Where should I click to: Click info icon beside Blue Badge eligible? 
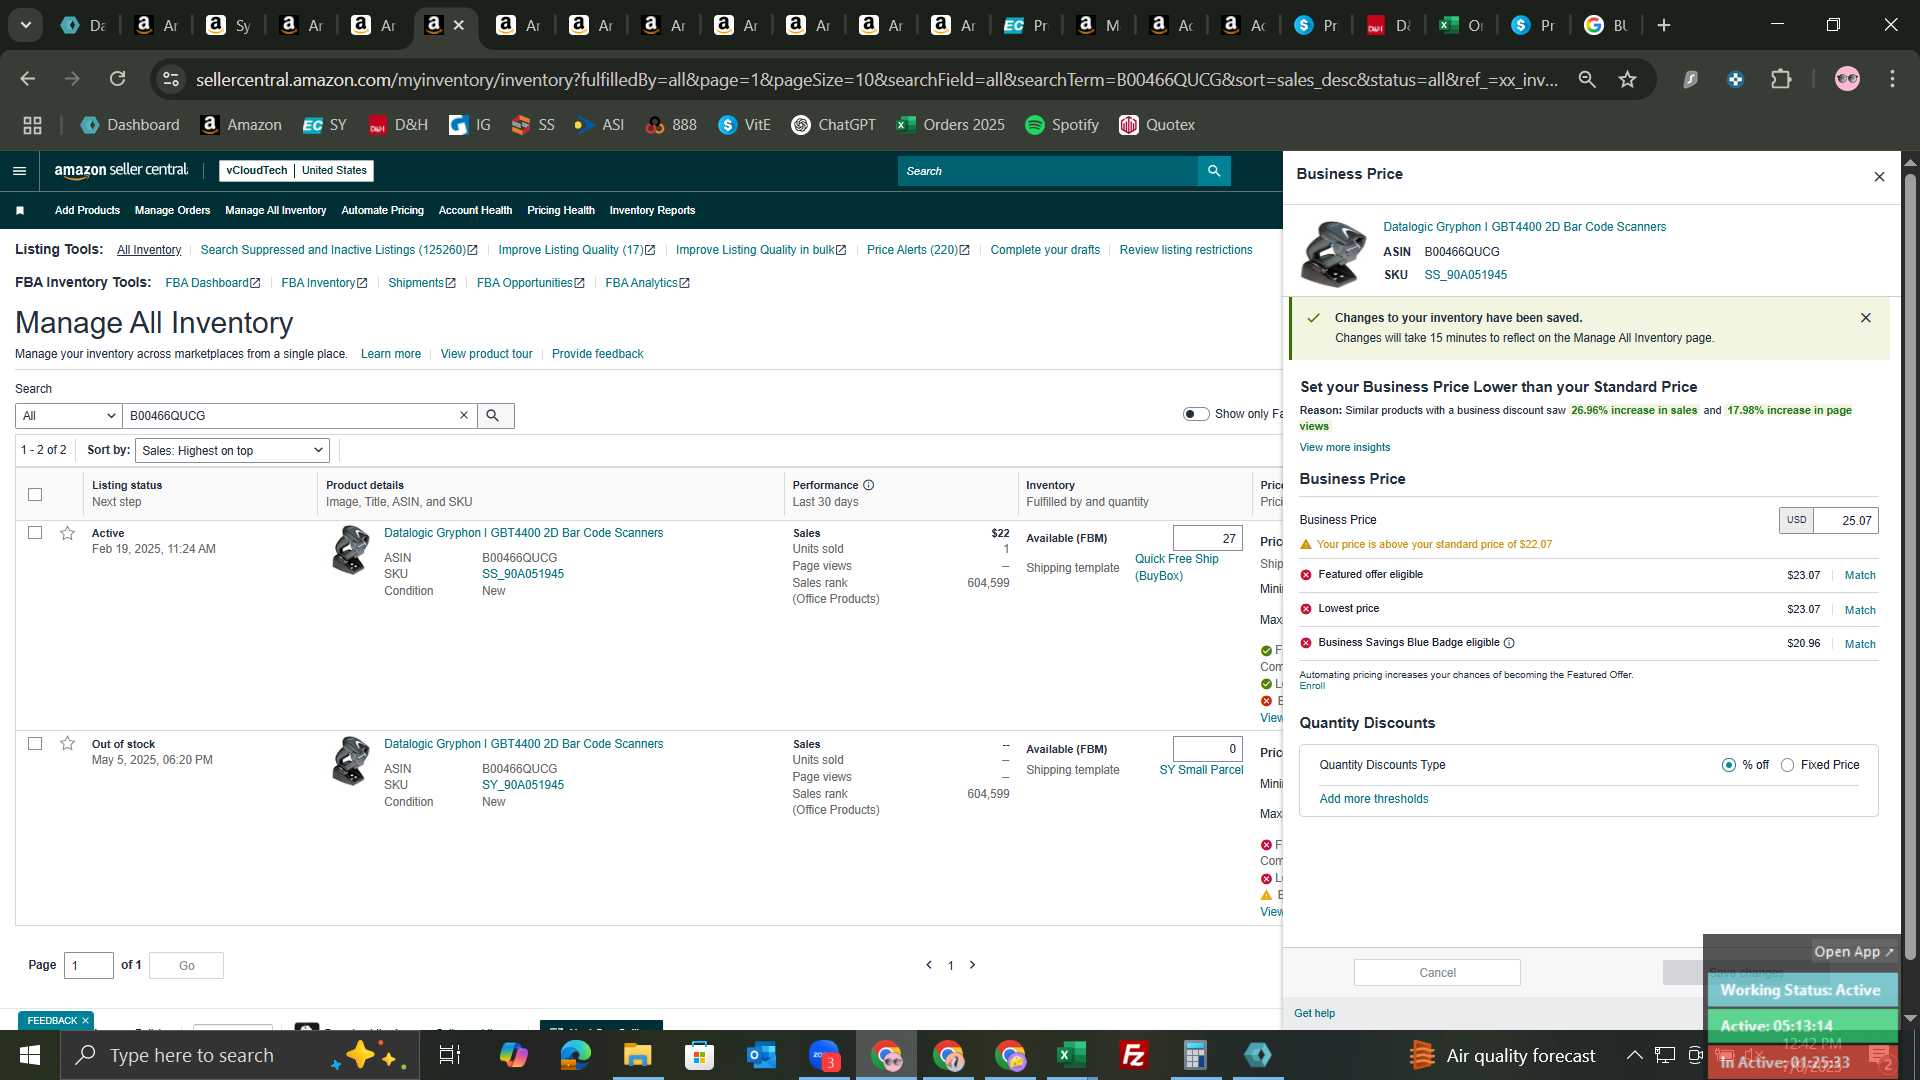pyautogui.click(x=1509, y=644)
